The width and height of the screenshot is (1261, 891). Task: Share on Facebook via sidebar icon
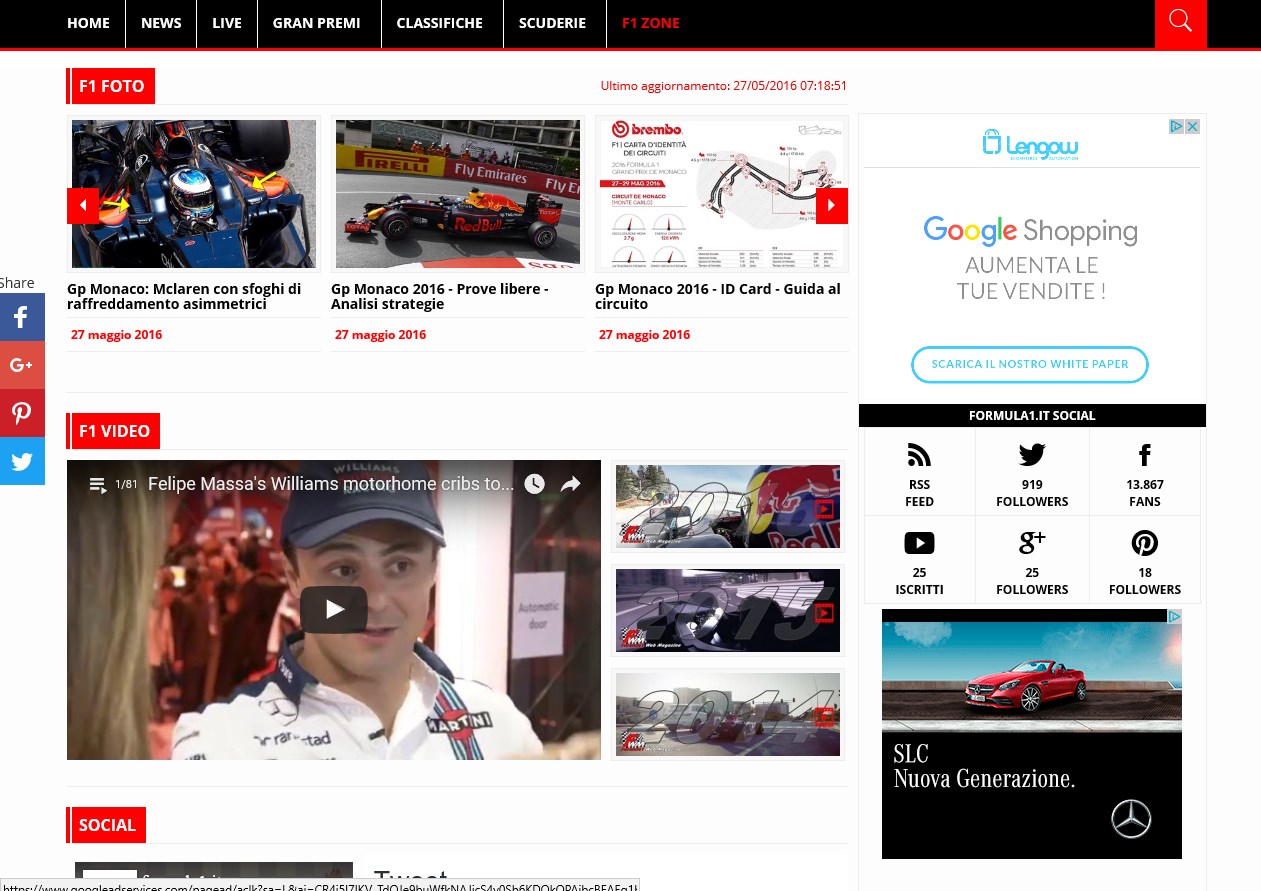click(x=22, y=317)
